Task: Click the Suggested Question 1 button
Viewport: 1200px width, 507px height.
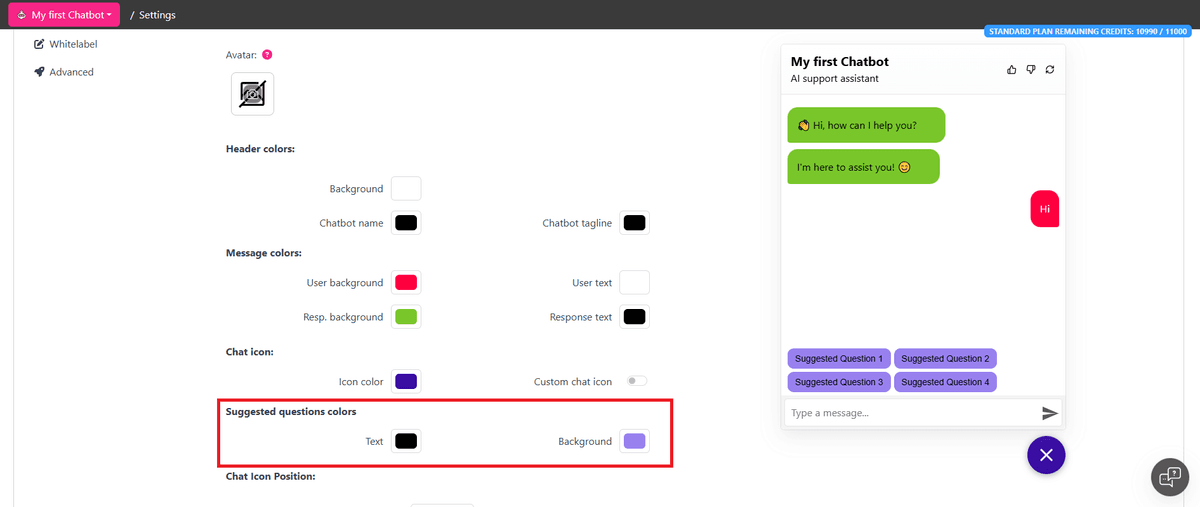Action: pyautogui.click(x=838, y=358)
